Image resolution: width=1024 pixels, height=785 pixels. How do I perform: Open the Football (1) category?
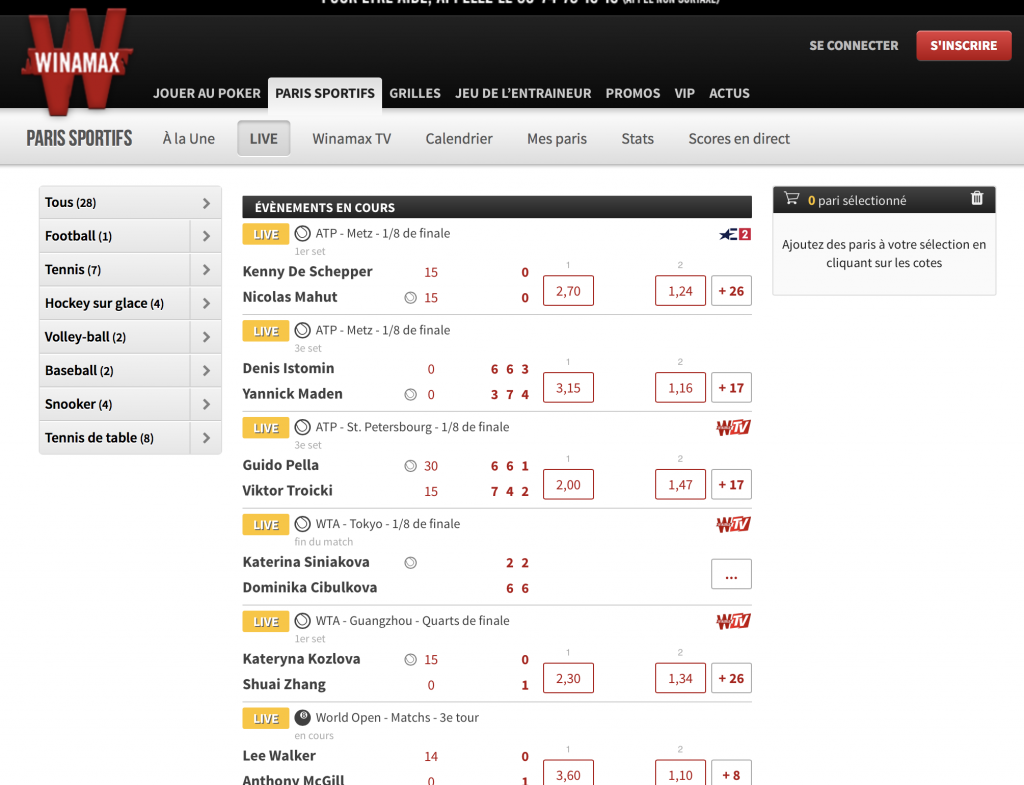(115, 236)
